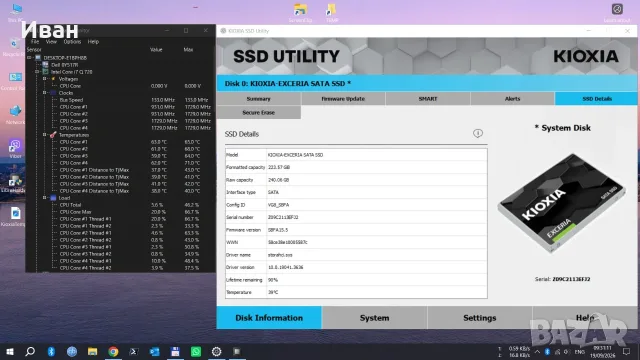
Task: Open Google Chrome from taskbar
Action: tap(113, 351)
